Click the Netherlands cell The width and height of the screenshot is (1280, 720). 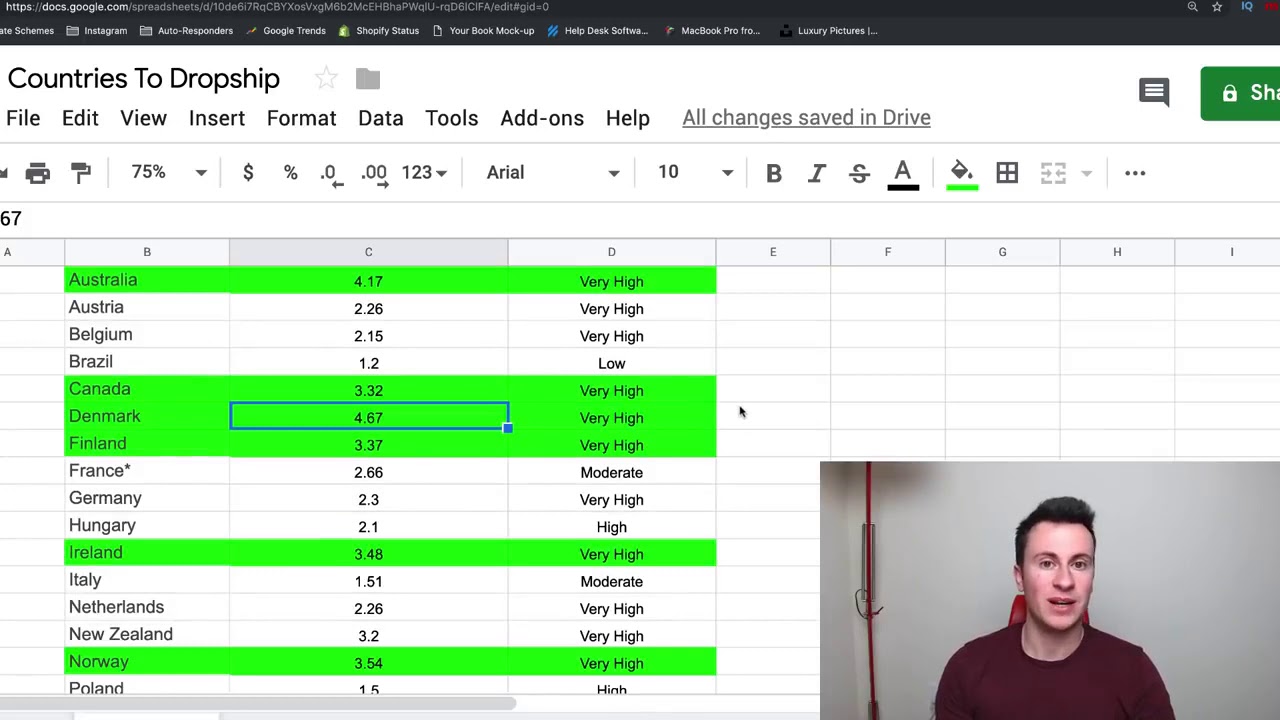pyautogui.click(x=147, y=607)
